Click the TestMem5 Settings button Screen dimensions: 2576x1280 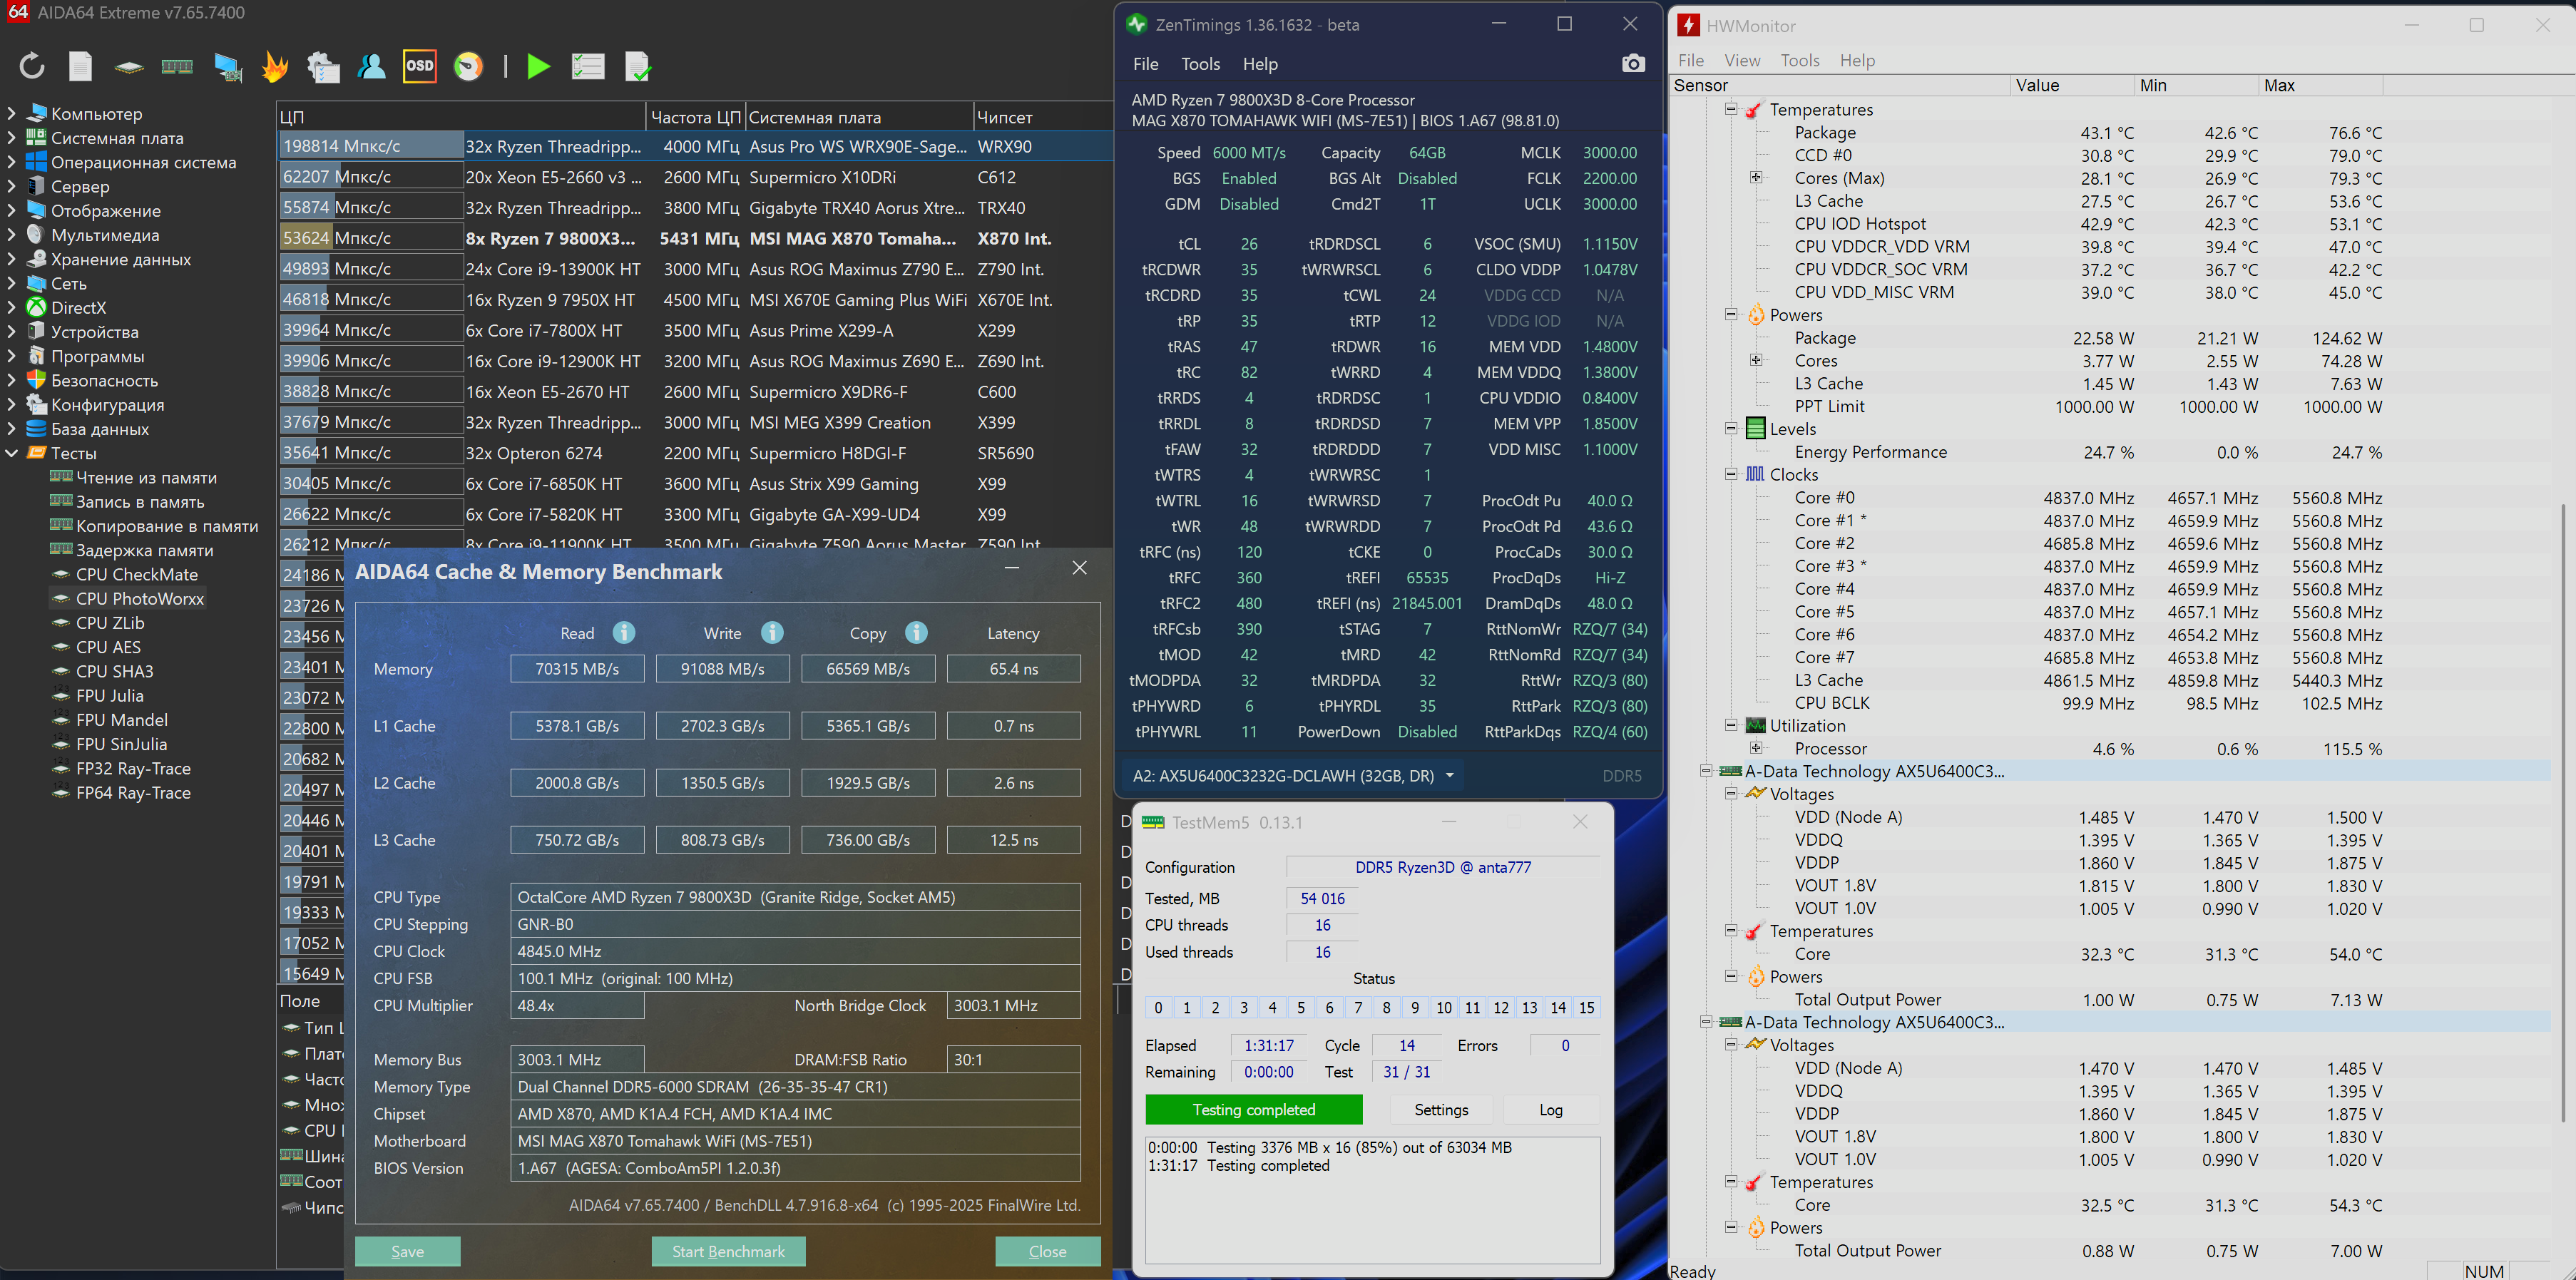(1441, 1110)
